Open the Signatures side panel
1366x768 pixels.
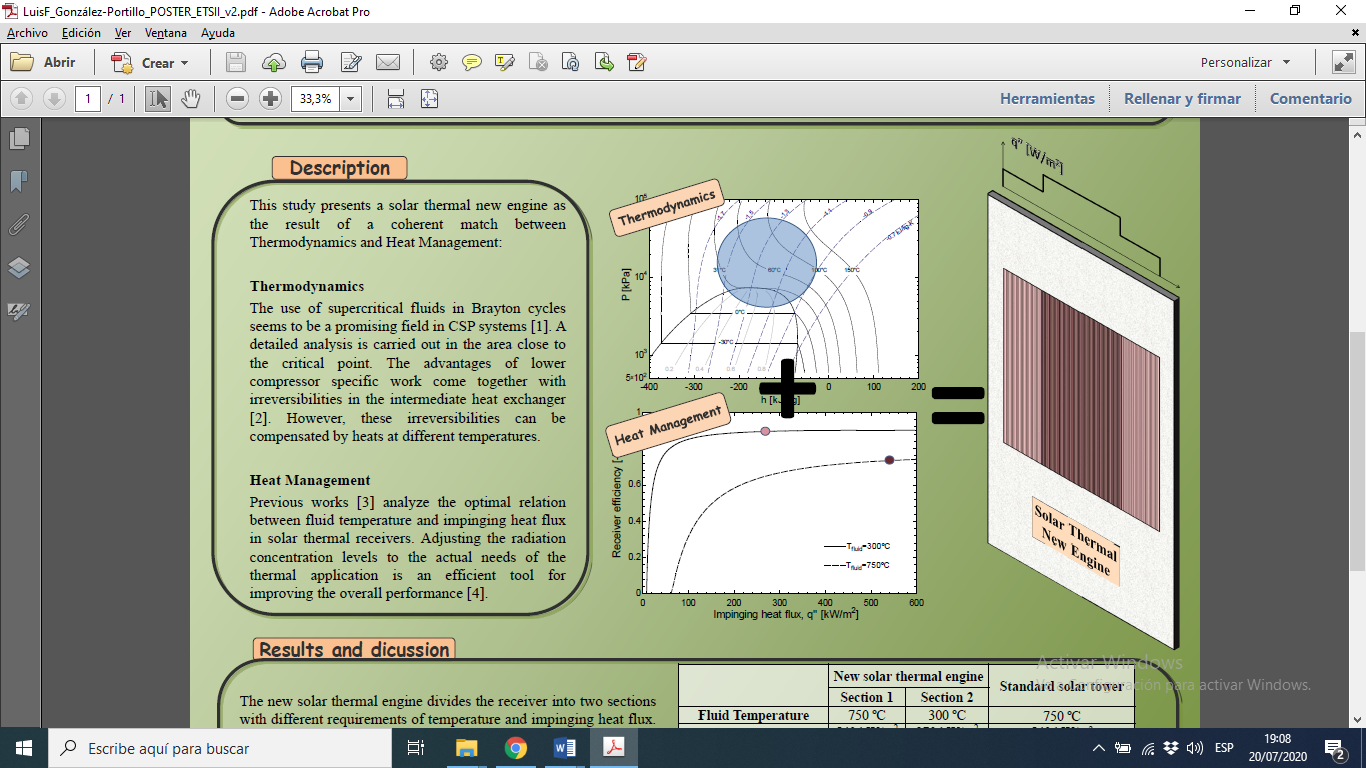pos(19,311)
